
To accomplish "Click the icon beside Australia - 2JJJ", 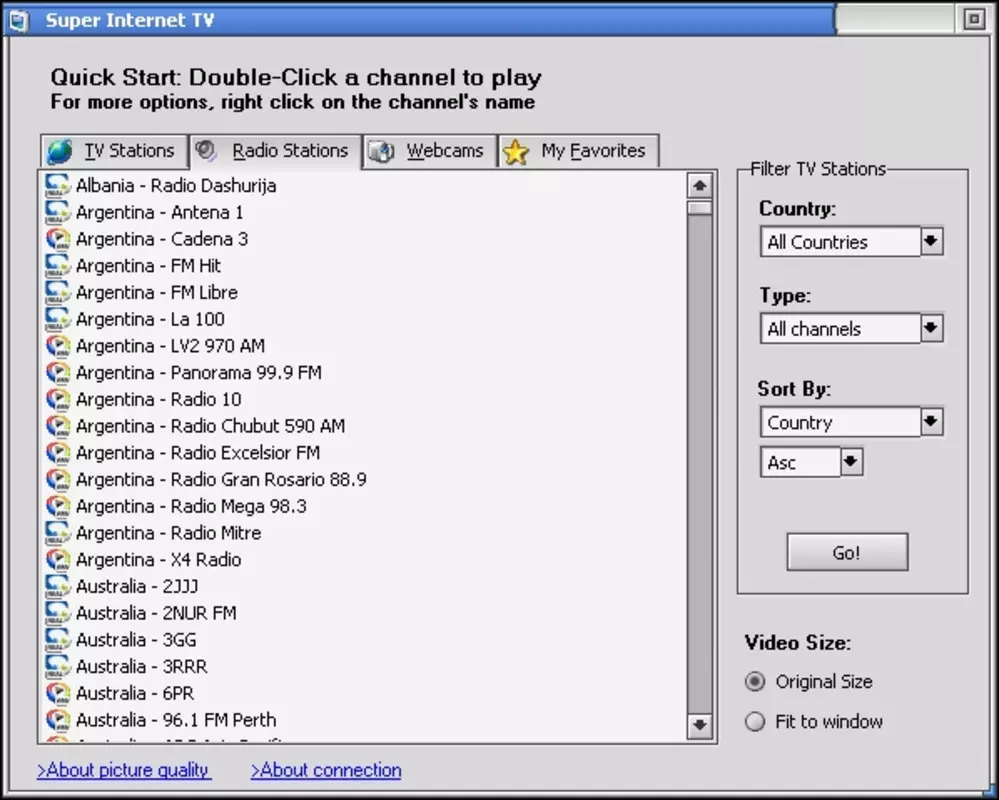I will pos(57,587).
